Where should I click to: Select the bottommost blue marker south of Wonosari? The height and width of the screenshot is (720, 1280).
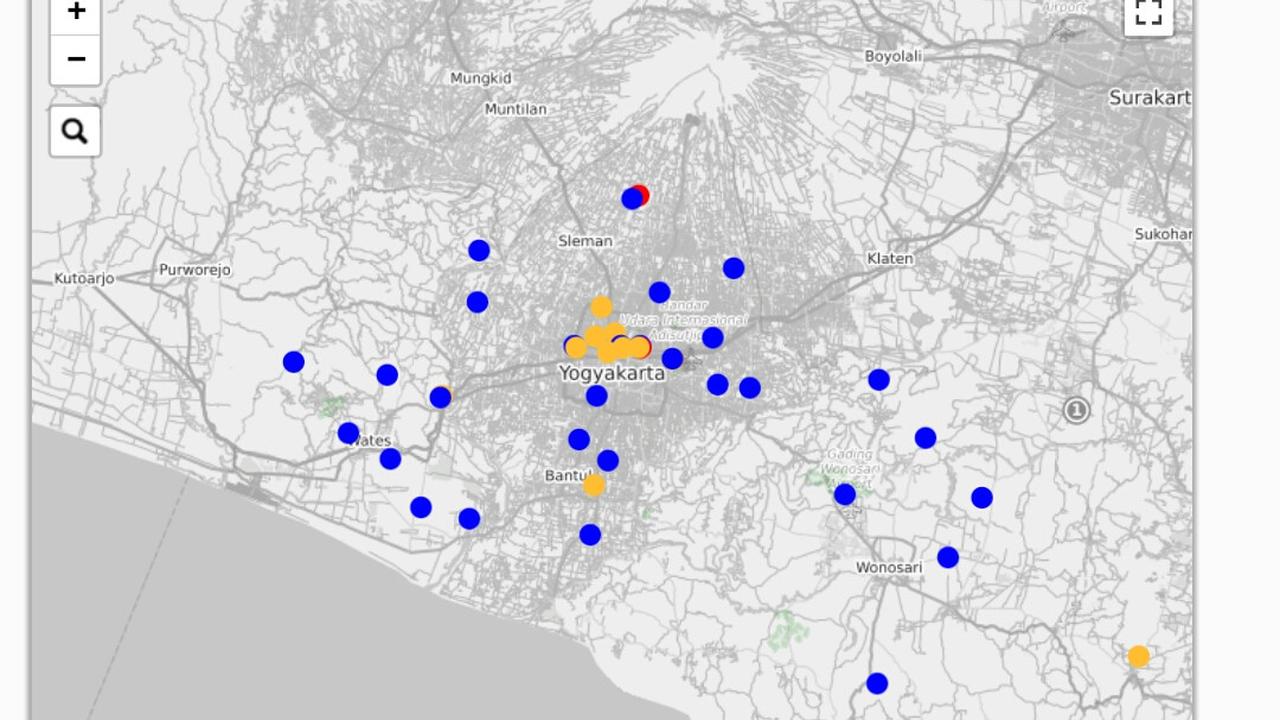coord(877,683)
